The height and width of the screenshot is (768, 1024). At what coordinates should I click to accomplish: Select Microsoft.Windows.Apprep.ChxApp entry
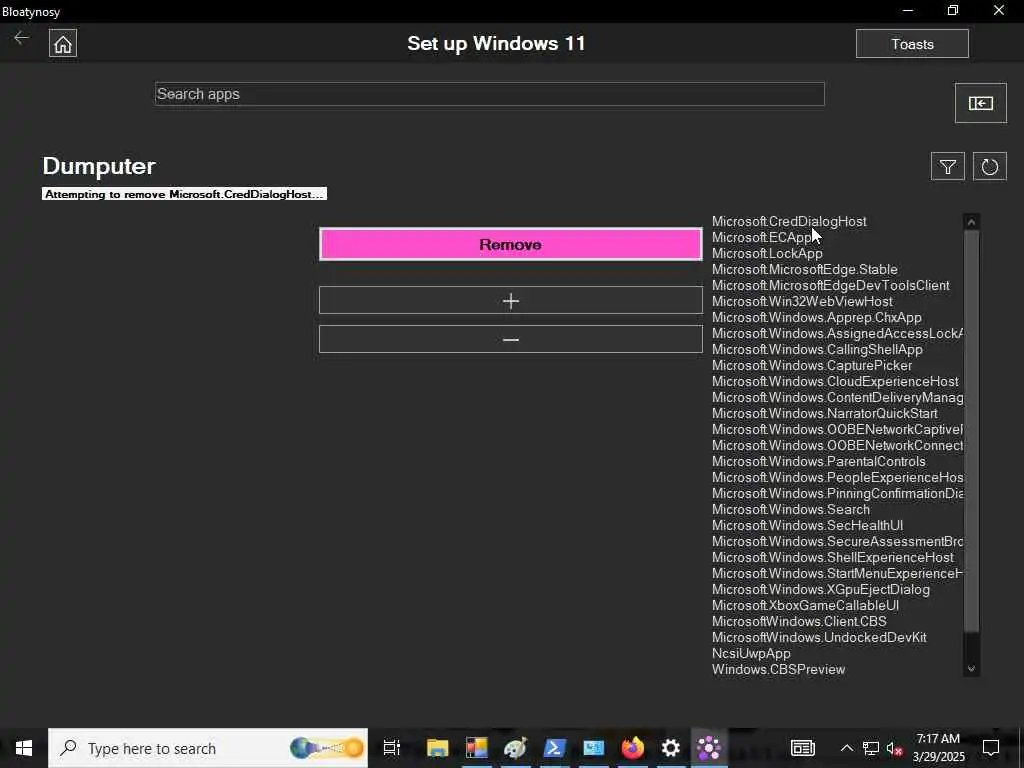(816, 317)
